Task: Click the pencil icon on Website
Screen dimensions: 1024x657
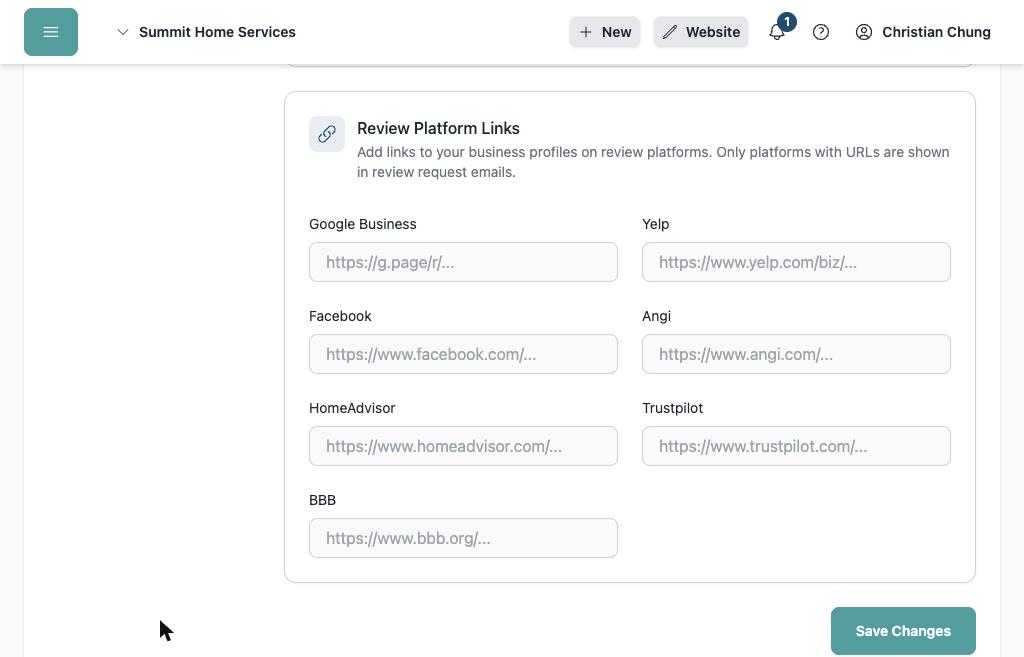Action: [x=670, y=32]
